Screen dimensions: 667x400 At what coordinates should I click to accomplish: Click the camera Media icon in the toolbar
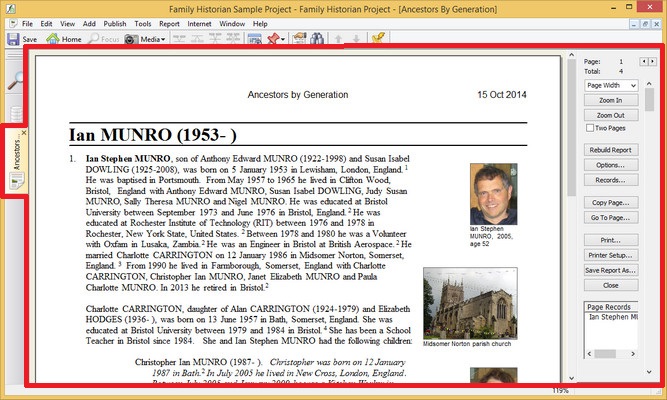pos(131,39)
